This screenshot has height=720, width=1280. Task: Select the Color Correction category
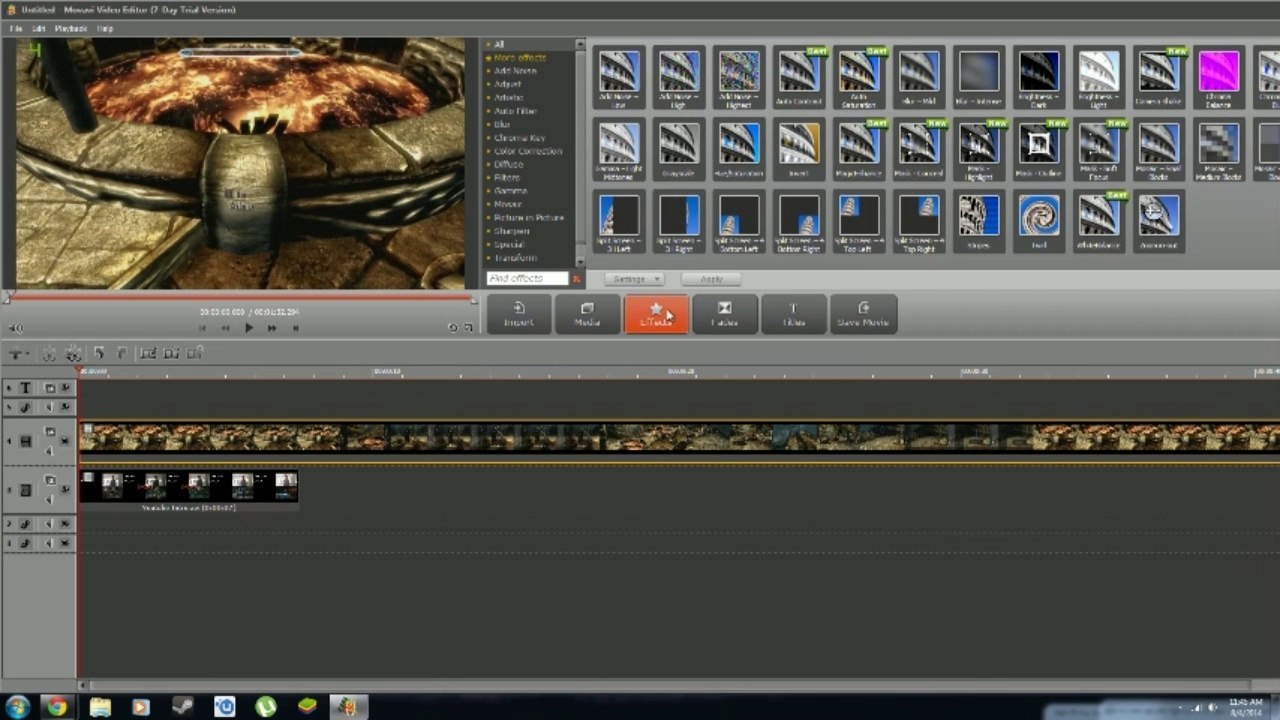(x=528, y=151)
